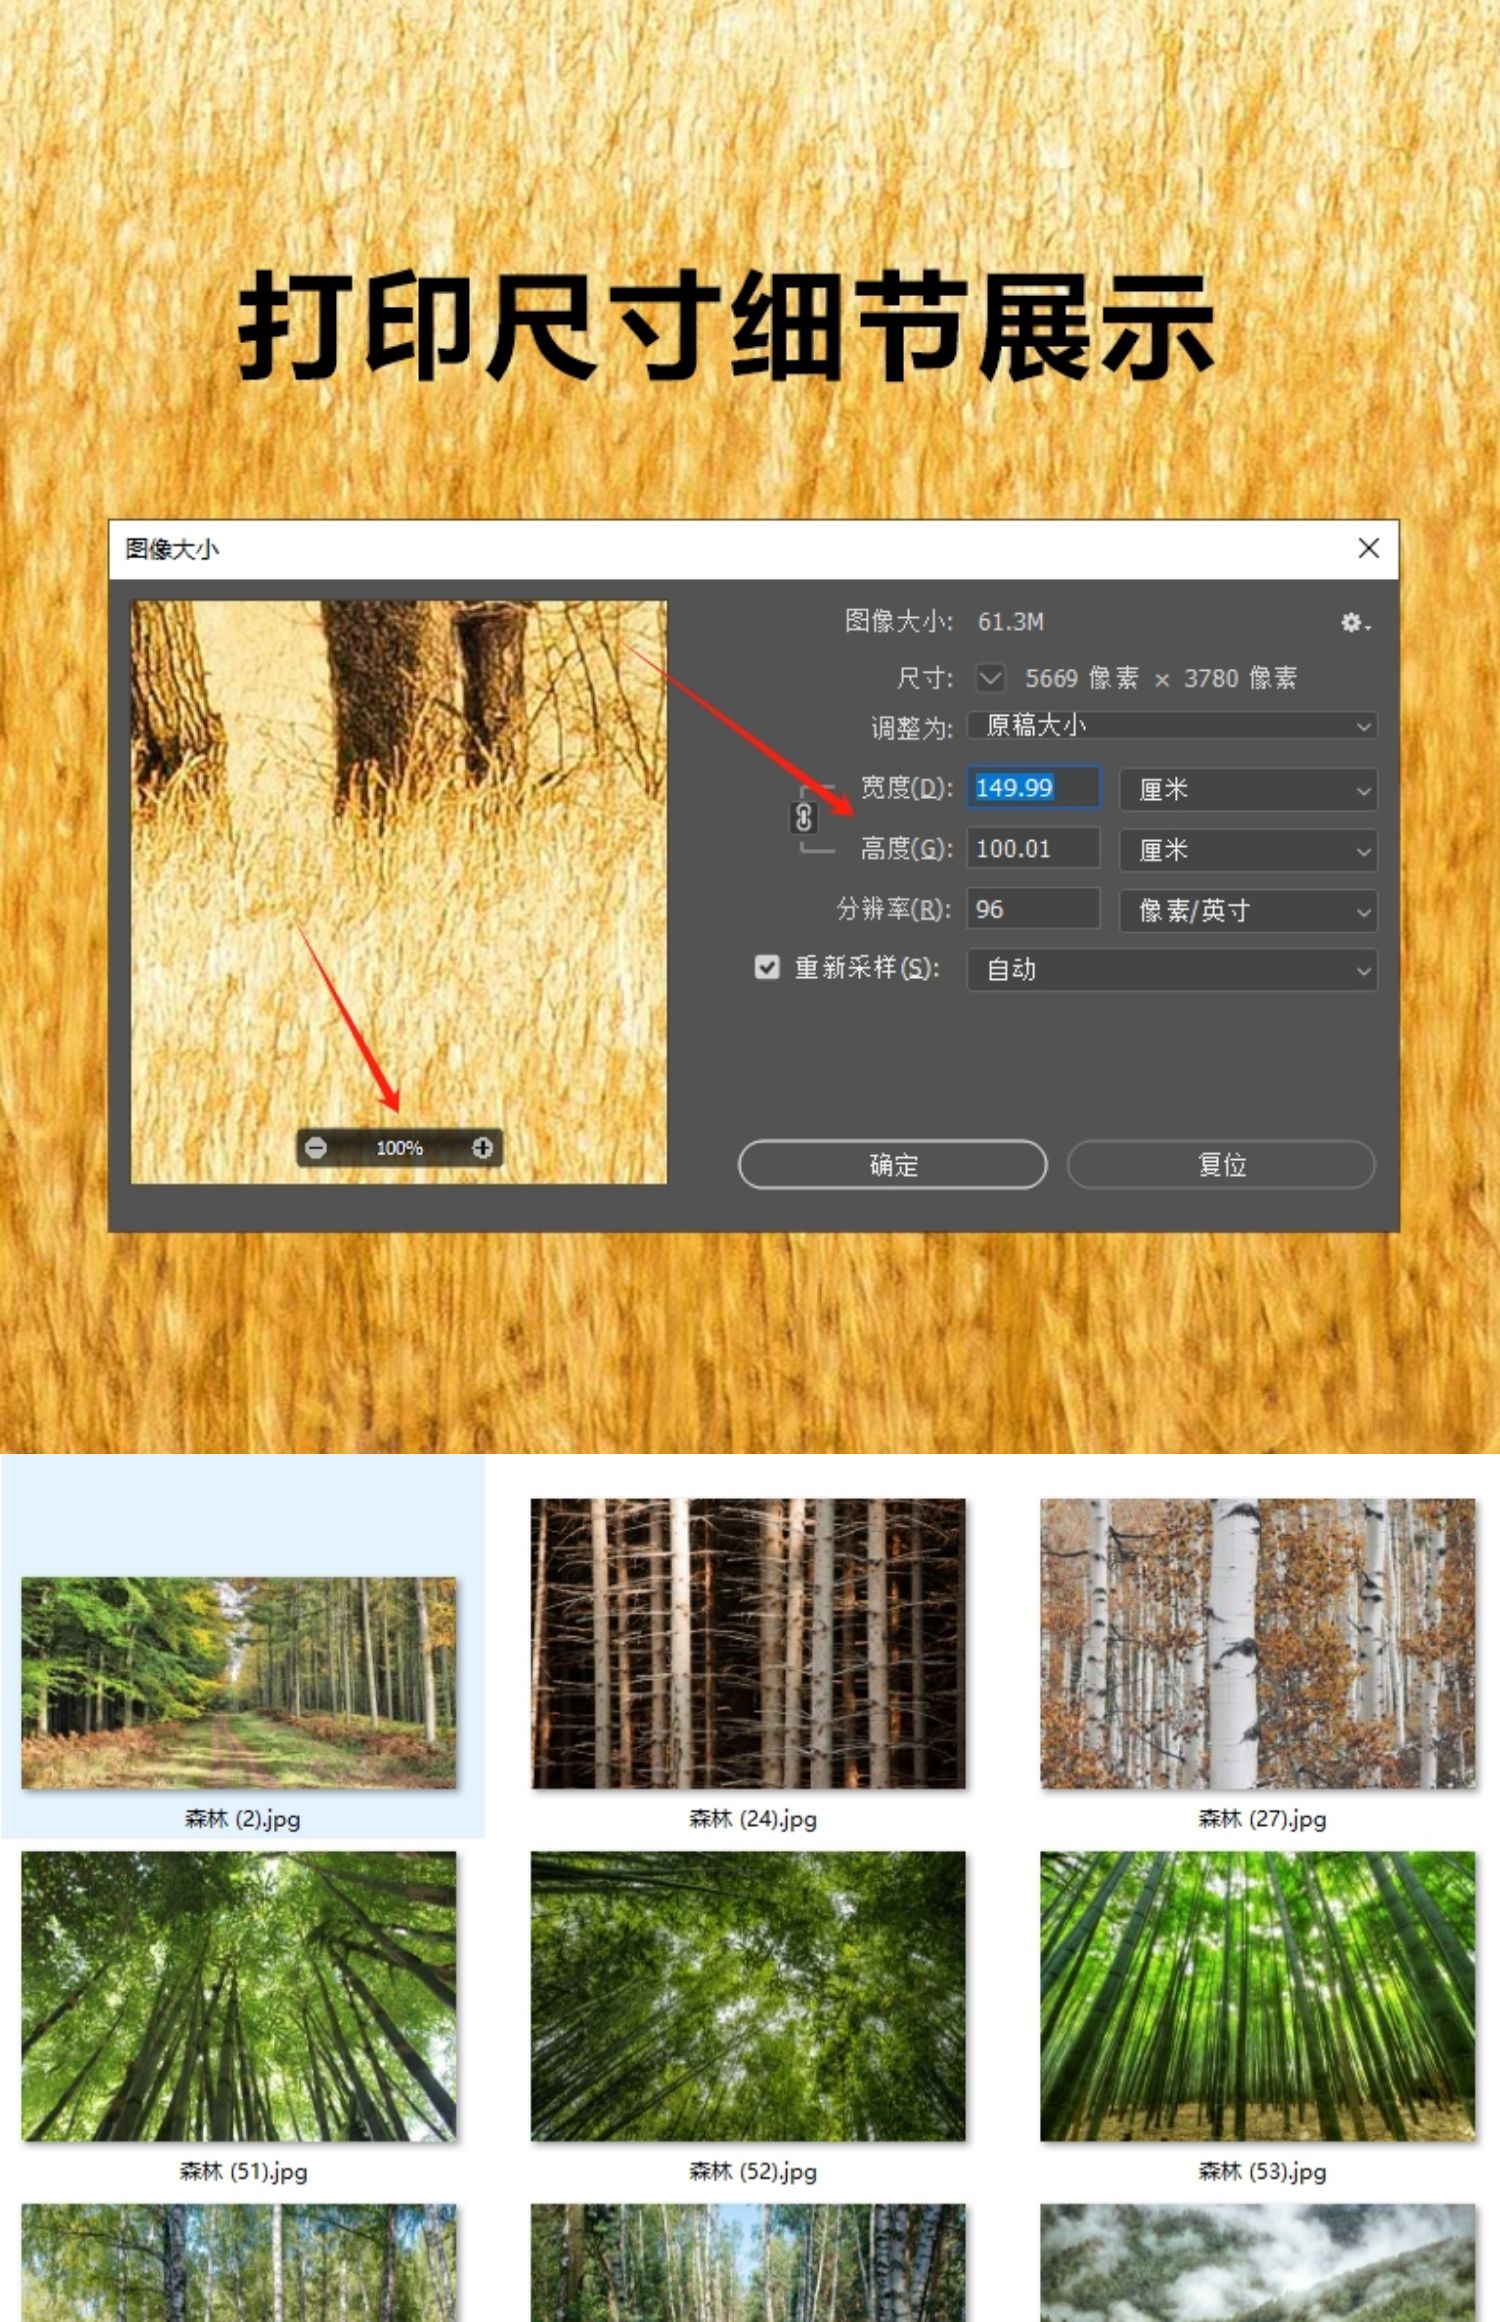
Task: Toggle the constrain proportions chain link icon
Action: (x=803, y=818)
